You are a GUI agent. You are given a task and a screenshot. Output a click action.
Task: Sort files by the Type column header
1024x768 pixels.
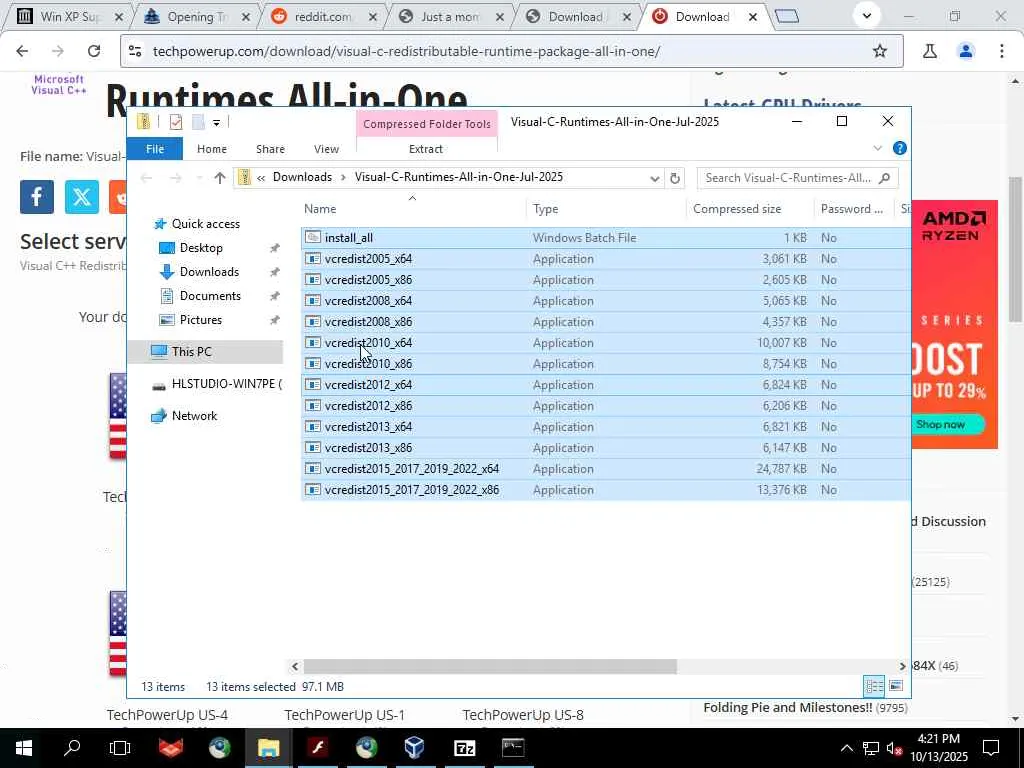click(545, 209)
